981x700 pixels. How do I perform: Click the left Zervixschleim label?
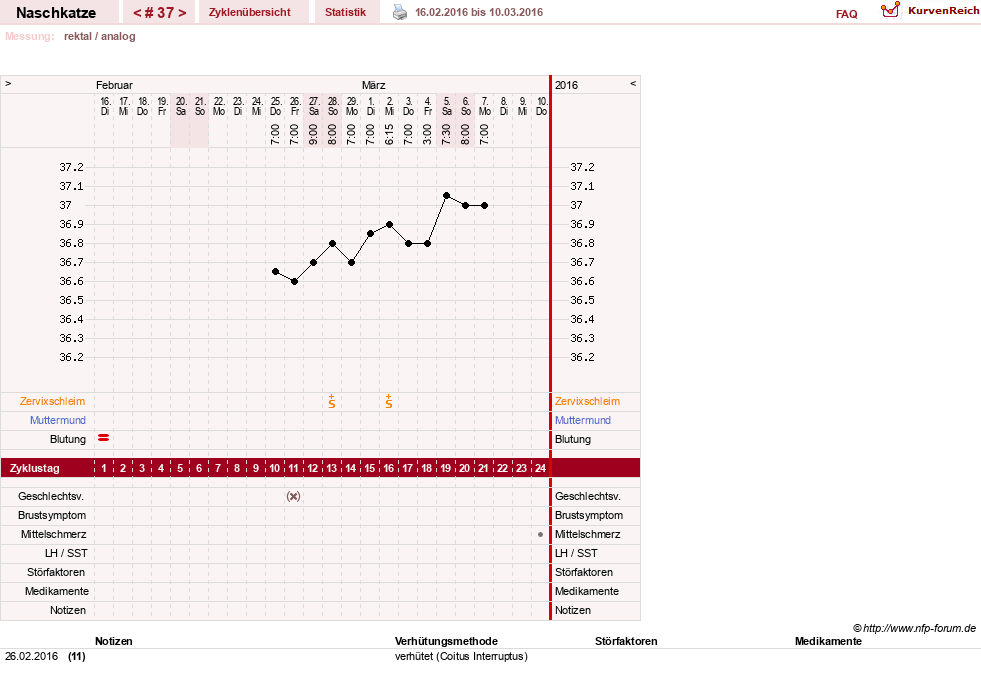(53, 401)
